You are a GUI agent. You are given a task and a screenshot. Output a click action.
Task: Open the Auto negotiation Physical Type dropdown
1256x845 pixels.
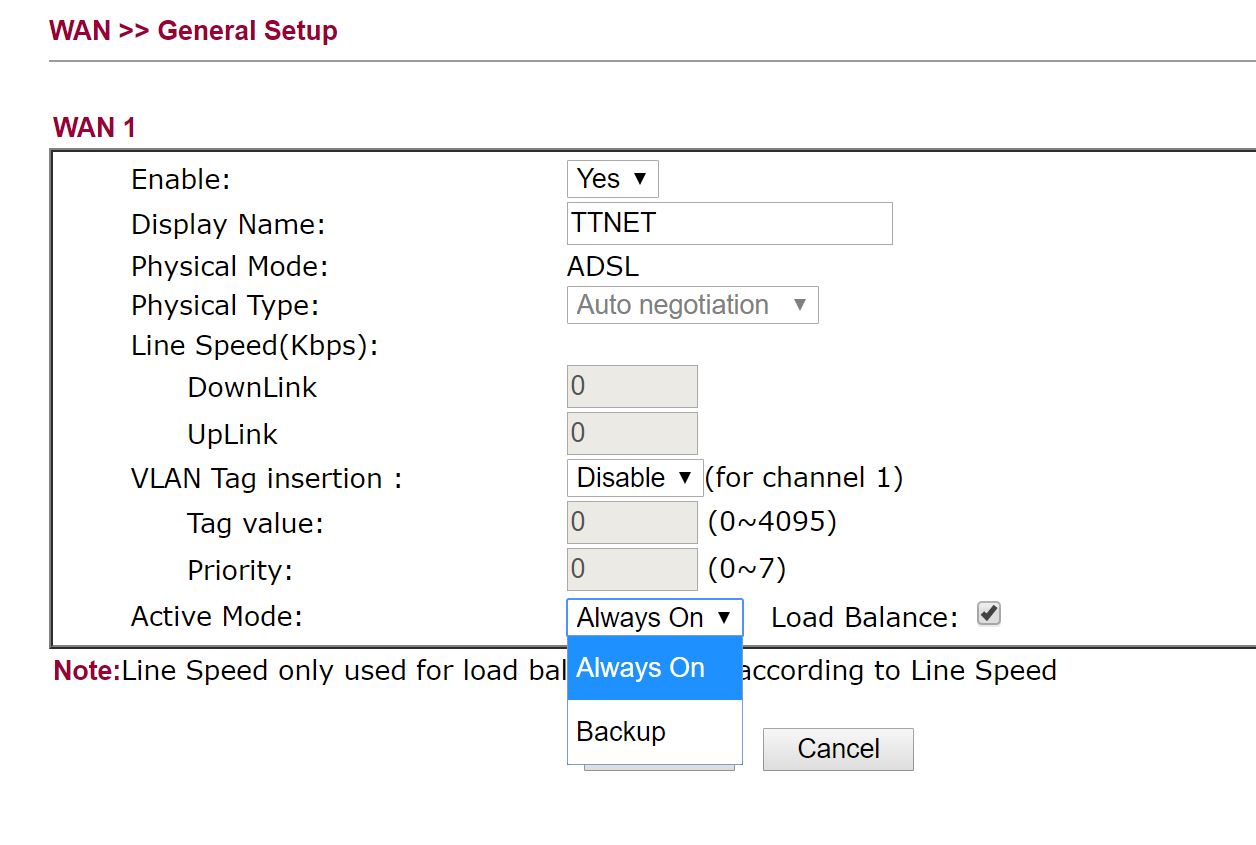(692, 305)
